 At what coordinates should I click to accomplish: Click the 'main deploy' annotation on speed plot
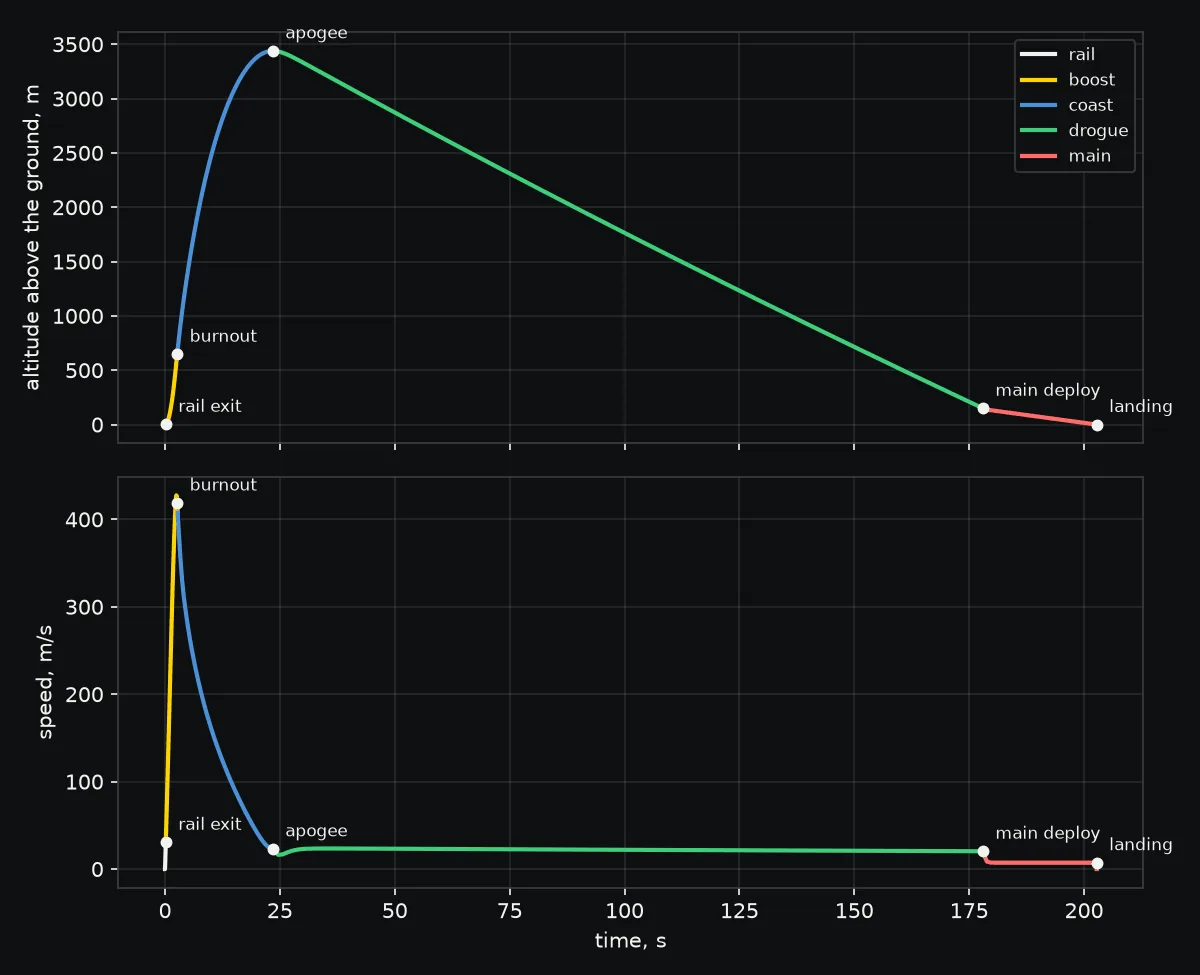tap(1047, 834)
